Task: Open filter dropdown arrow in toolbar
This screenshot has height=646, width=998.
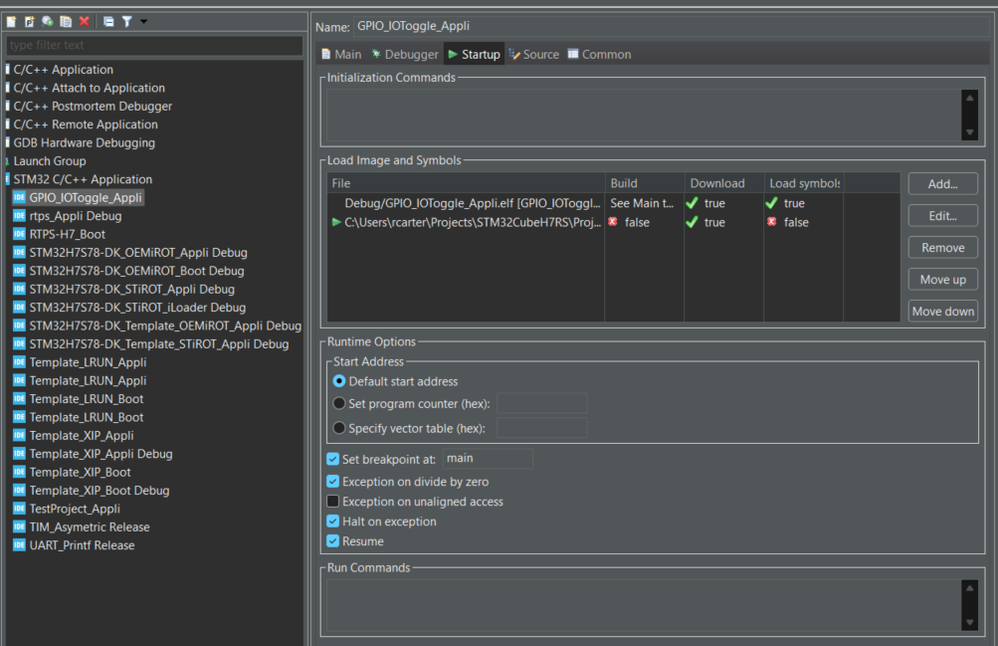Action: (144, 21)
